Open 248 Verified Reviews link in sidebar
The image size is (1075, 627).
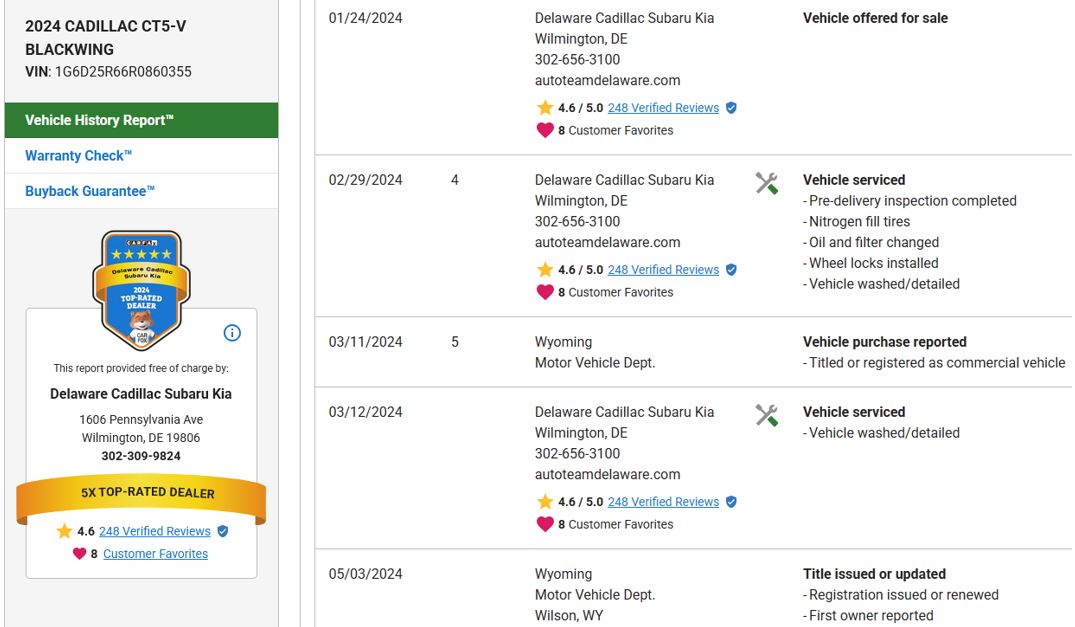click(x=155, y=532)
